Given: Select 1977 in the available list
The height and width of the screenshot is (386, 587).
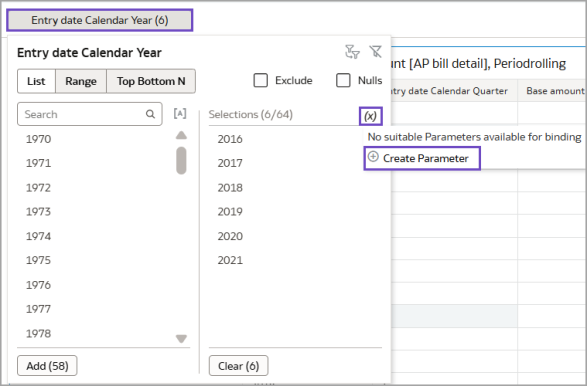Looking at the screenshot, I should (x=38, y=309).
